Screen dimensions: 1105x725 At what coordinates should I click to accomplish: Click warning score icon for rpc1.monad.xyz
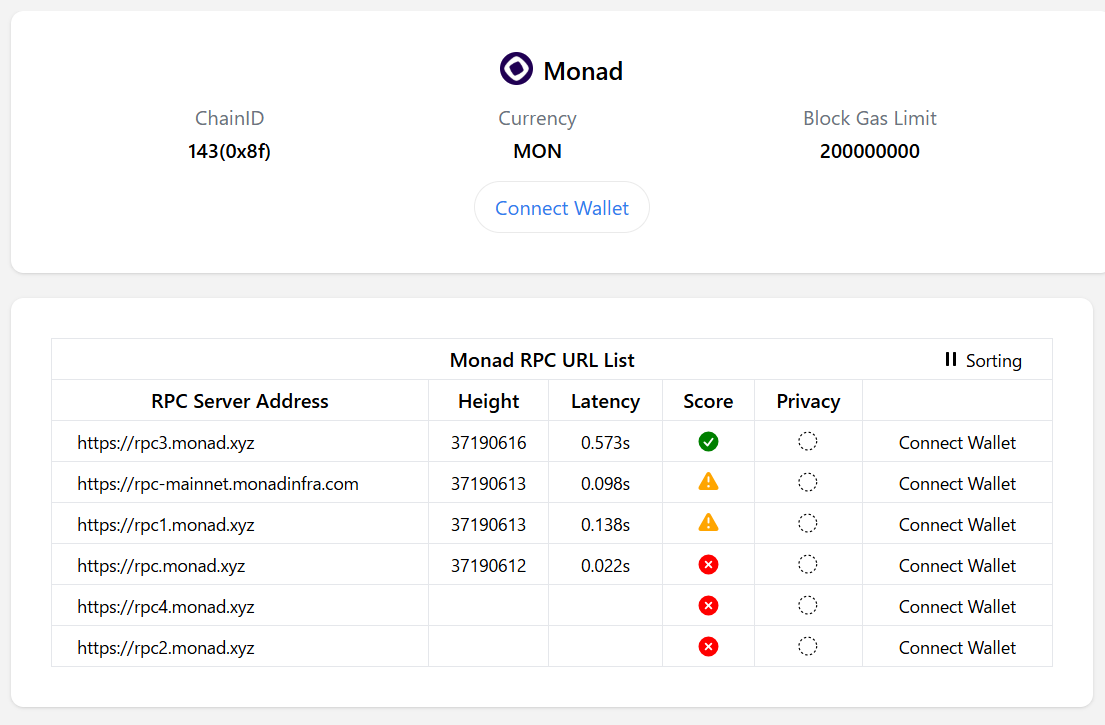click(708, 523)
